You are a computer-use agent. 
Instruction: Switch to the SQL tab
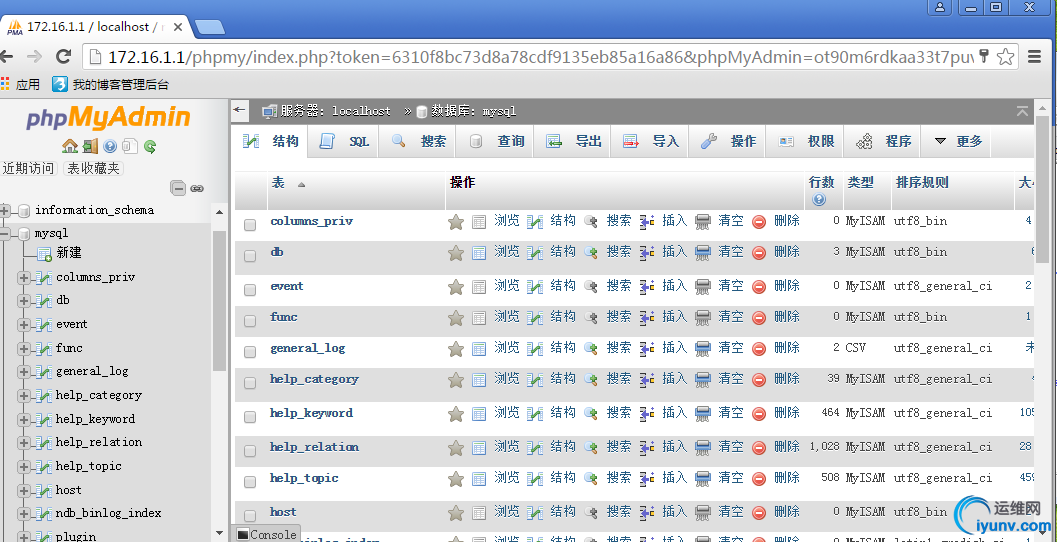tap(344, 142)
